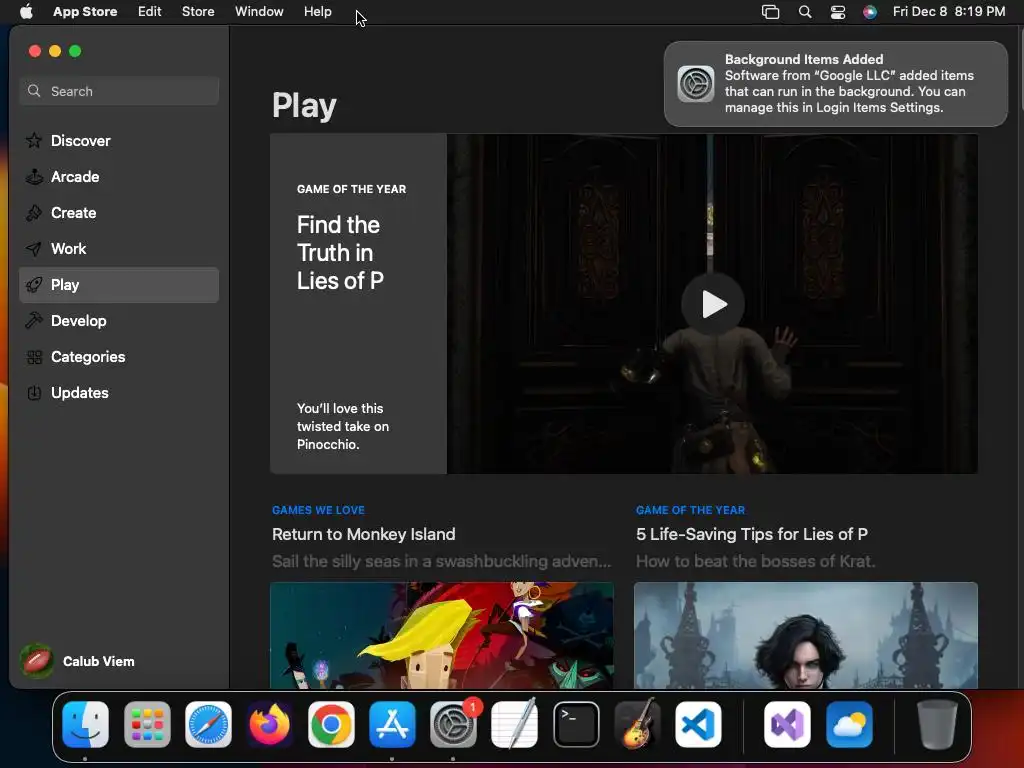Click the GAMES WE LOVE label

point(318,510)
